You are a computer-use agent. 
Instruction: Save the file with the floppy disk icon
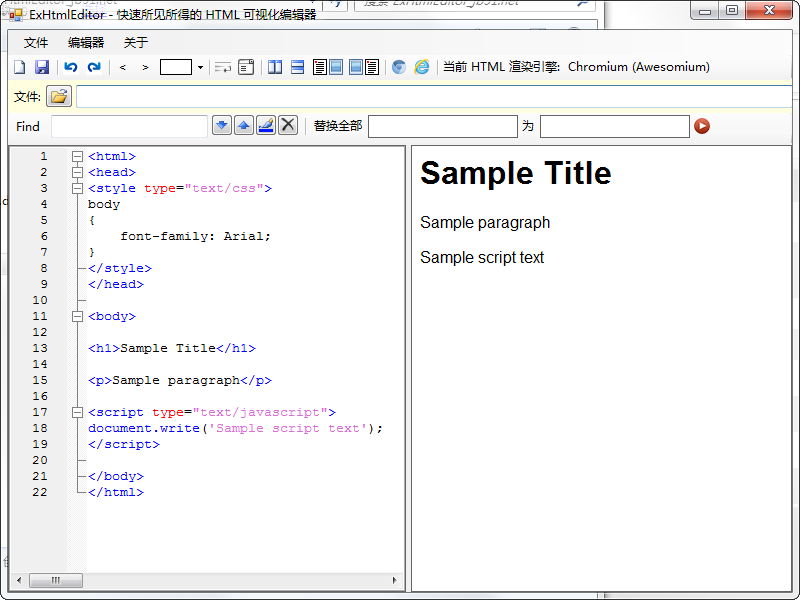pyautogui.click(x=42, y=67)
